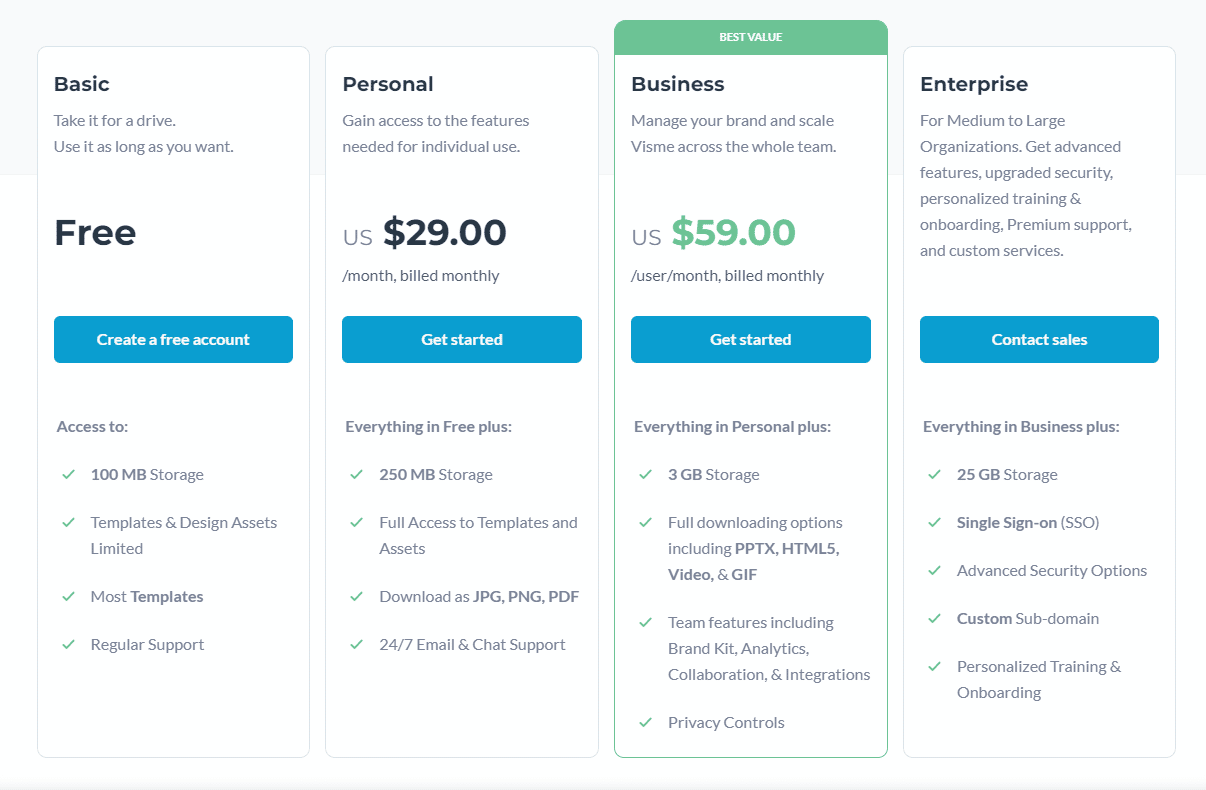Click the checkmark beside Single Sign-on (SSO)
This screenshot has width=1206, height=790.
pyautogui.click(x=934, y=522)
